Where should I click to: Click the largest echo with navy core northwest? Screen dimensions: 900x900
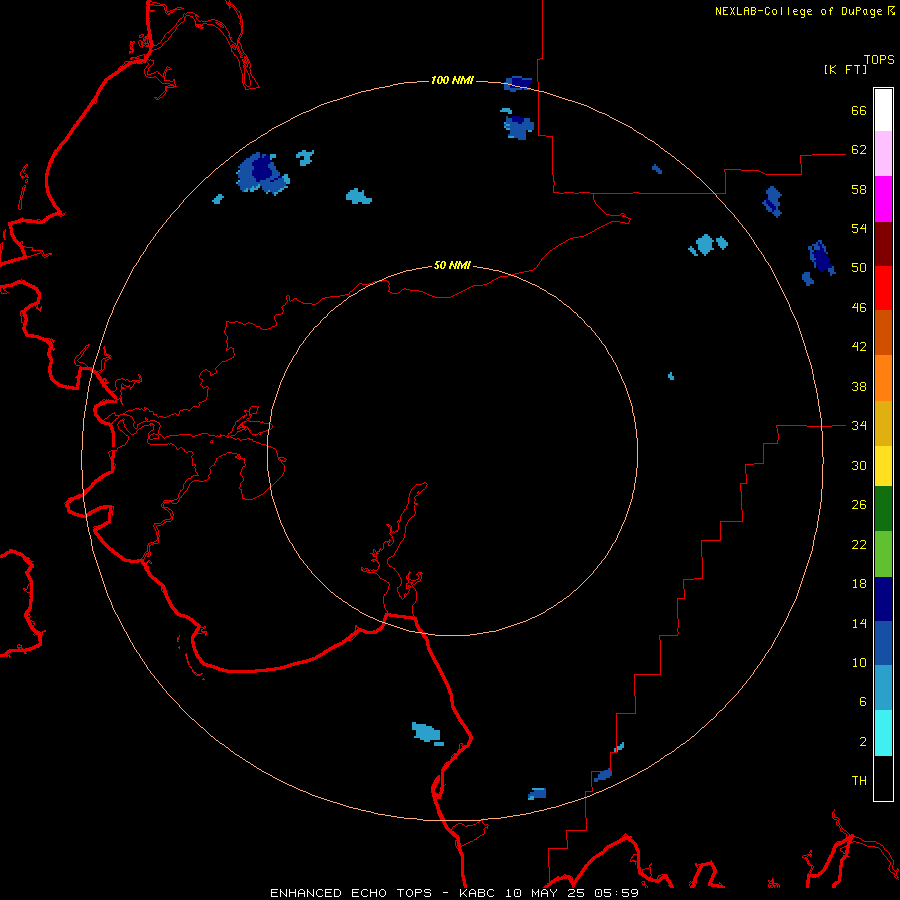[x=263, y=173]
